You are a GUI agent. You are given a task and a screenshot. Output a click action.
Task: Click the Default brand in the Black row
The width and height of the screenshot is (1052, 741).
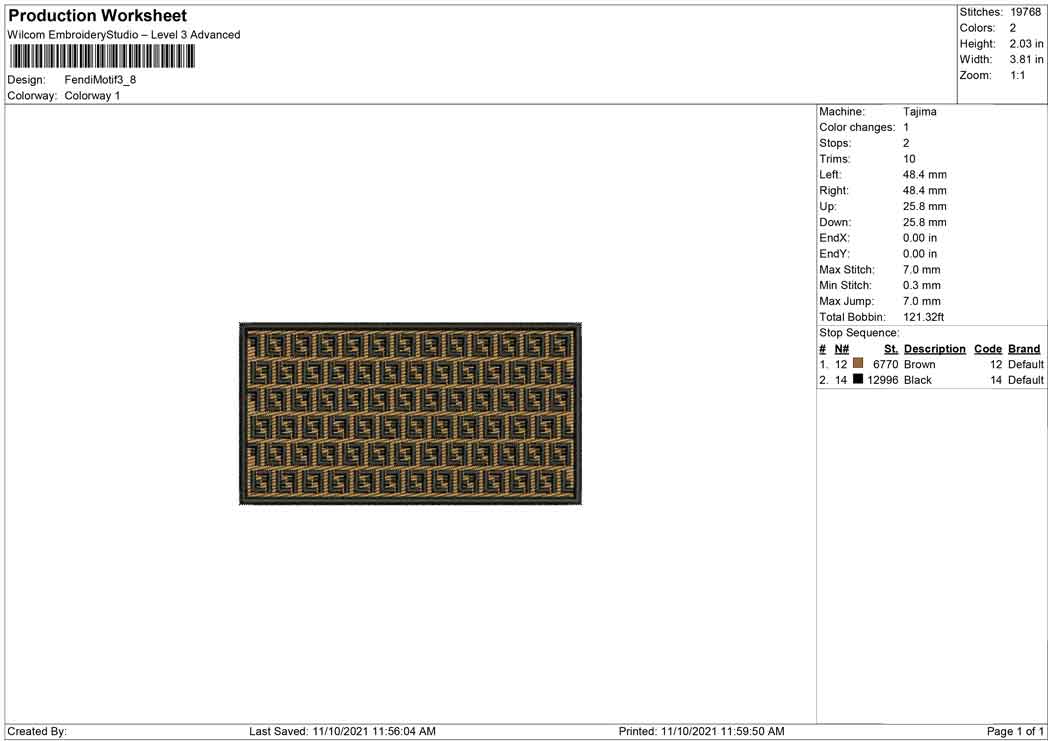click(1026, 380)
